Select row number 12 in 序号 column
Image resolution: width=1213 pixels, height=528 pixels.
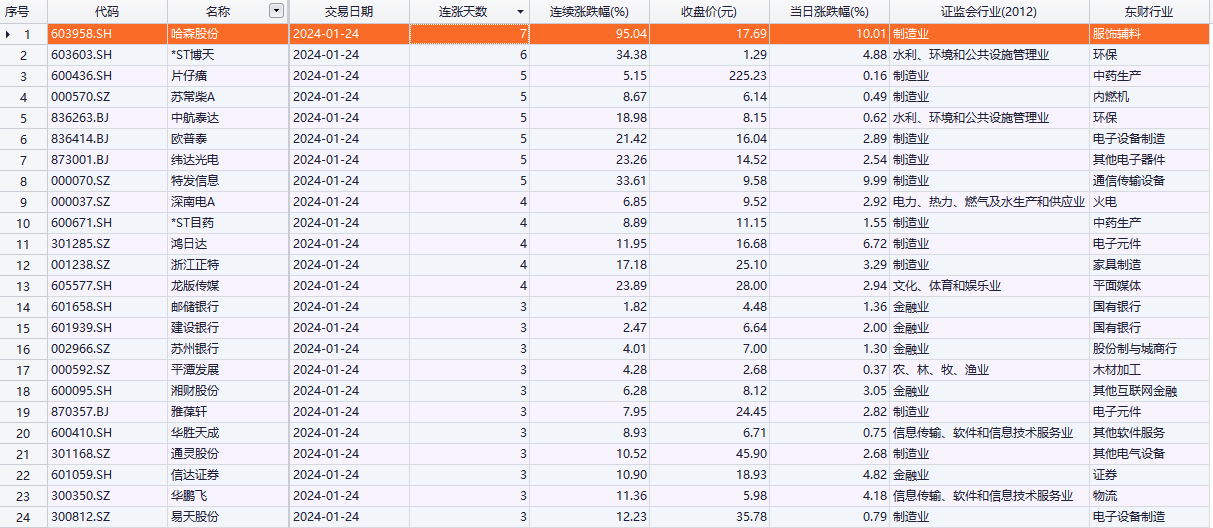[x=24, y=265]
